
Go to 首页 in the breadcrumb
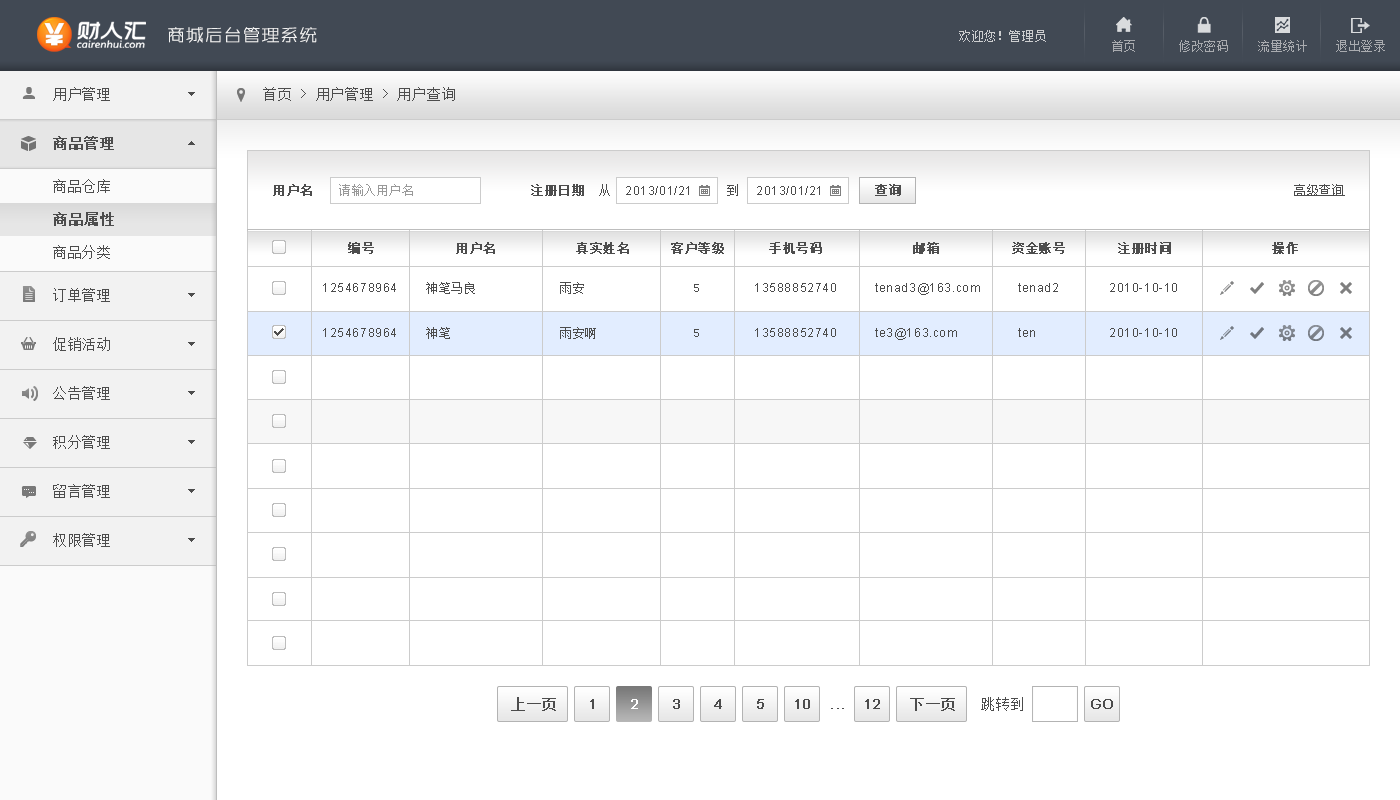click(x=277, y=94)
